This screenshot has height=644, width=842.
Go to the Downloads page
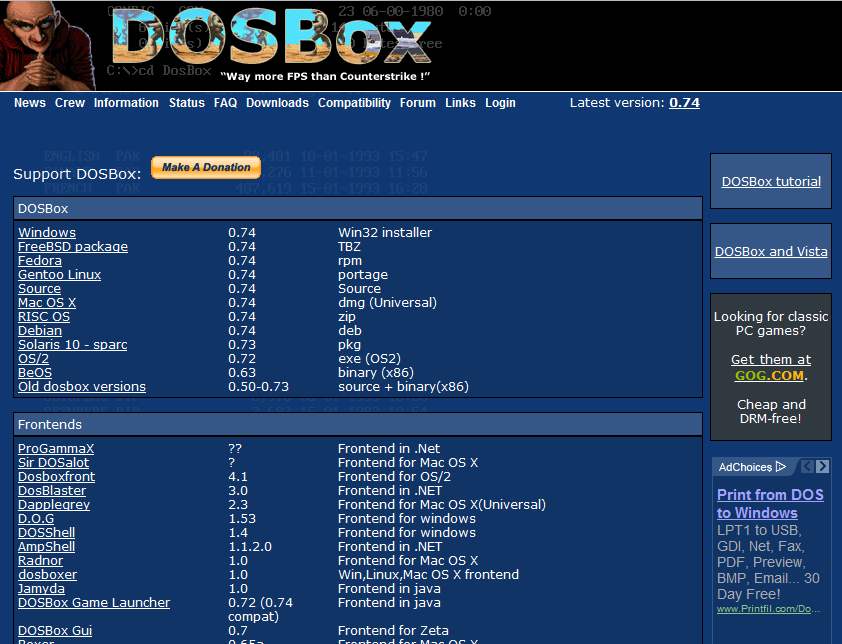[277, 103]
